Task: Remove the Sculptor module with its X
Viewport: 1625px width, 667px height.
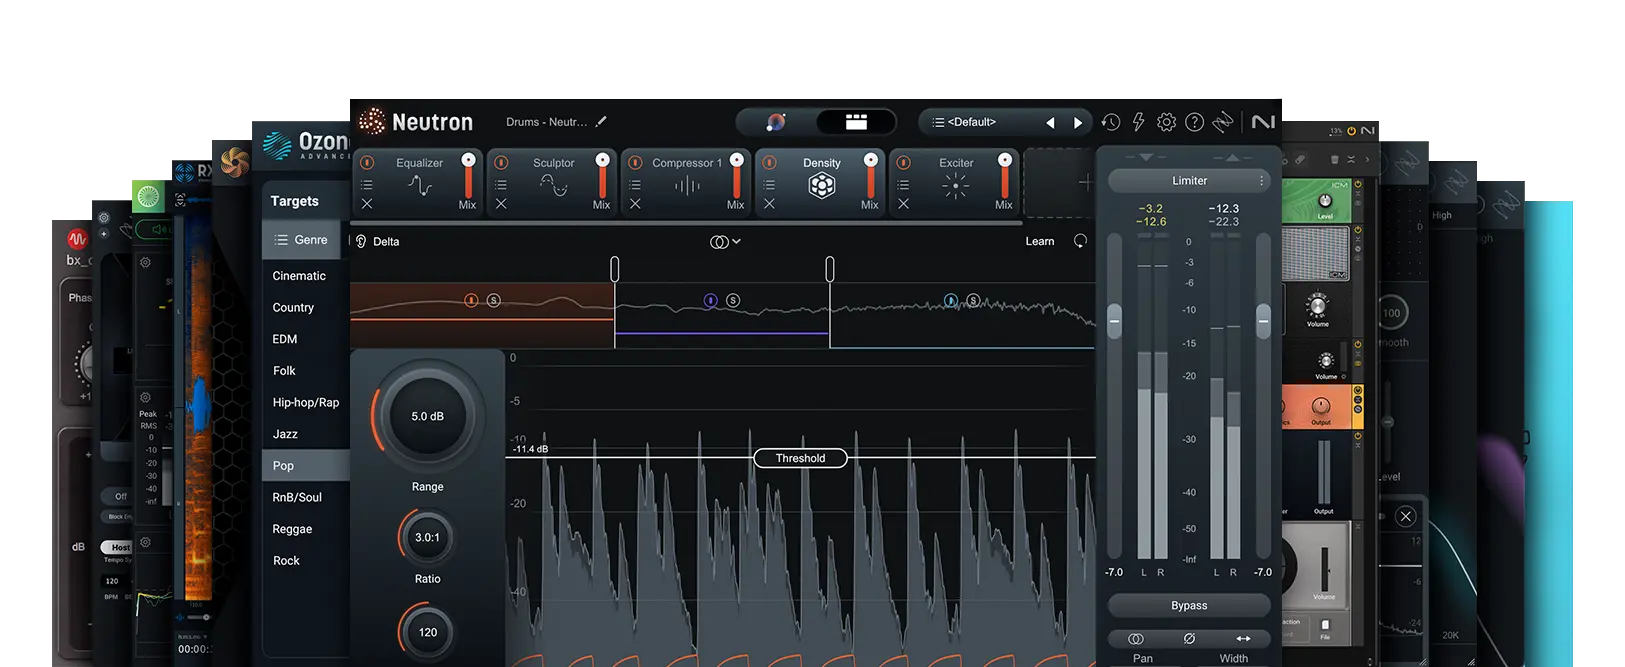Action: 501,204
